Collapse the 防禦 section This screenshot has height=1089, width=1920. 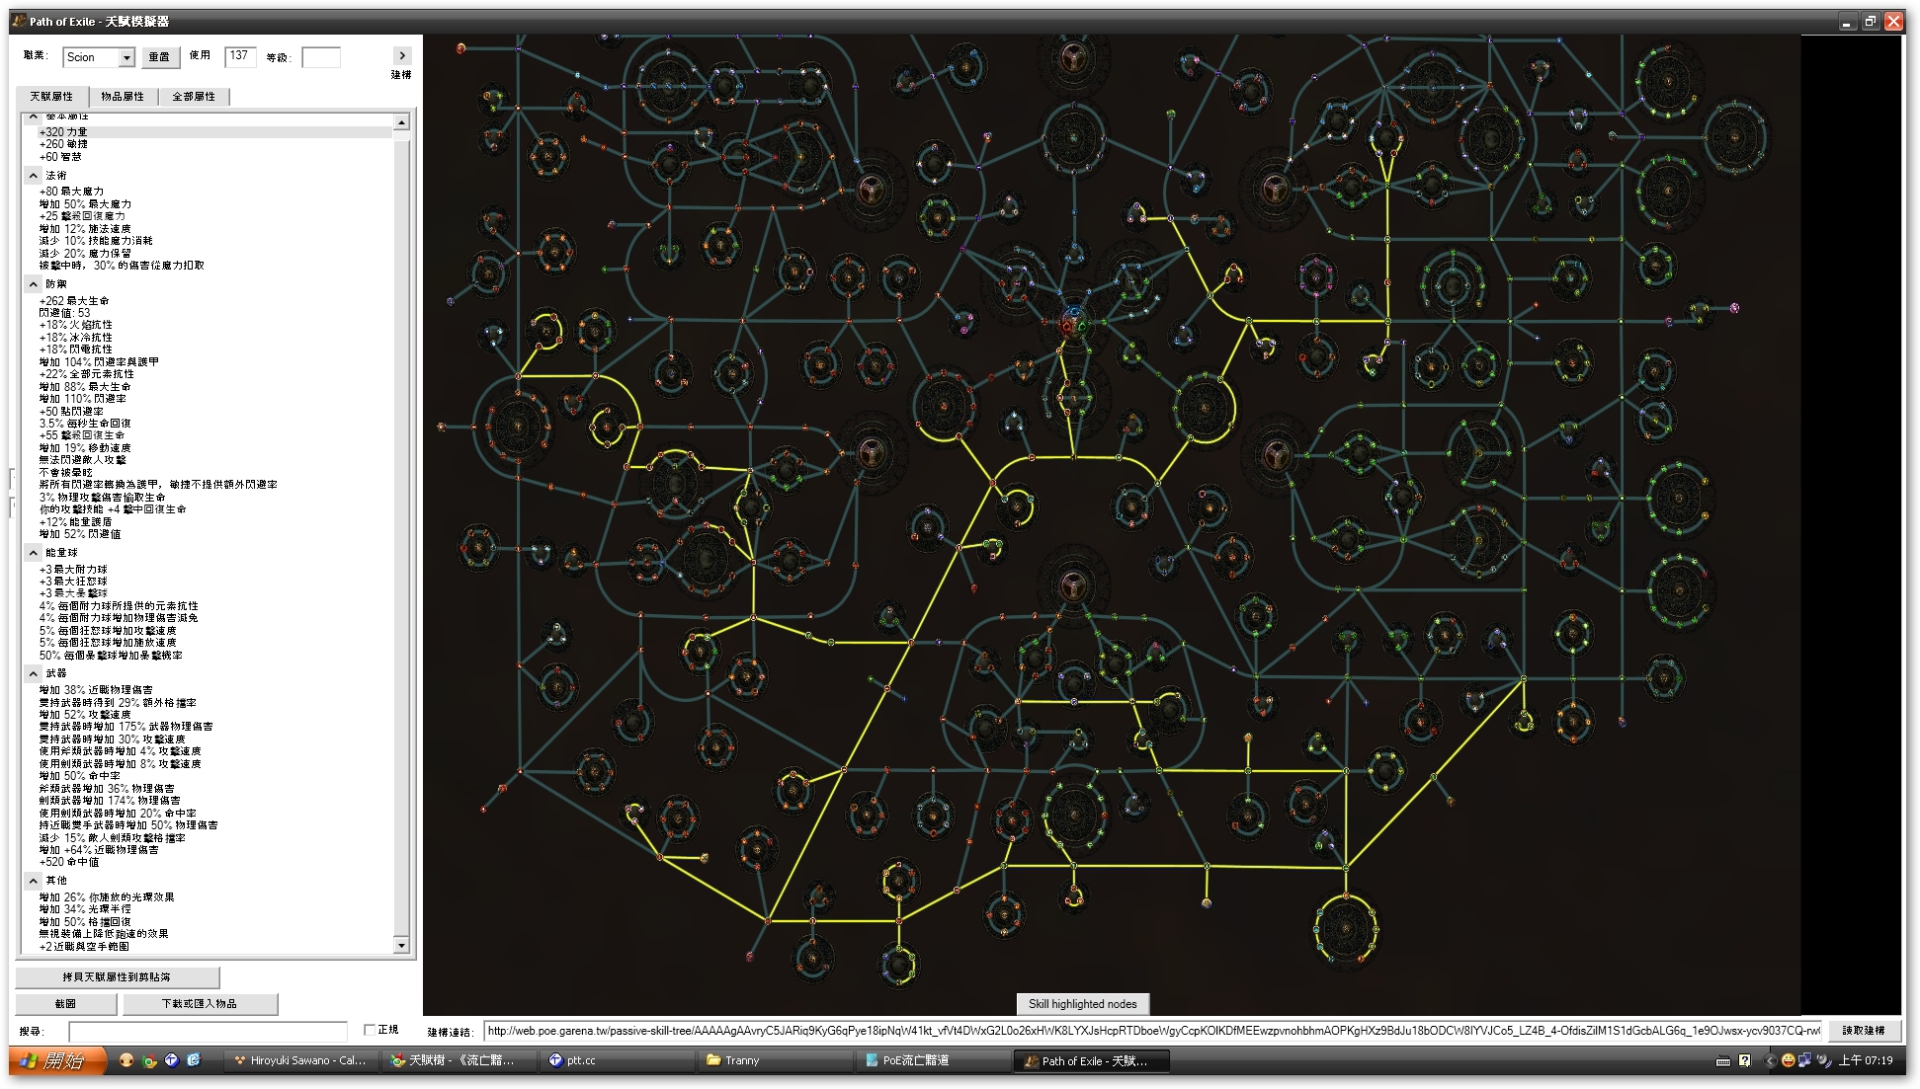pos(33,284)
